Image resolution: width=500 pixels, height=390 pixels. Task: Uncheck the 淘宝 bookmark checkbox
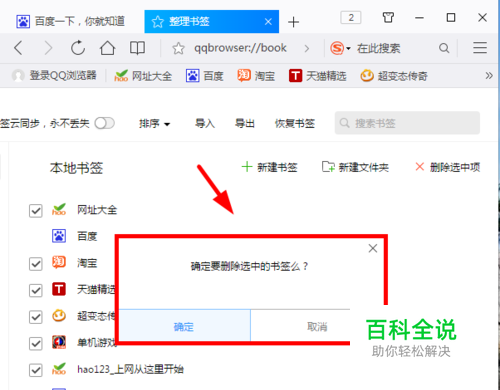36,264
